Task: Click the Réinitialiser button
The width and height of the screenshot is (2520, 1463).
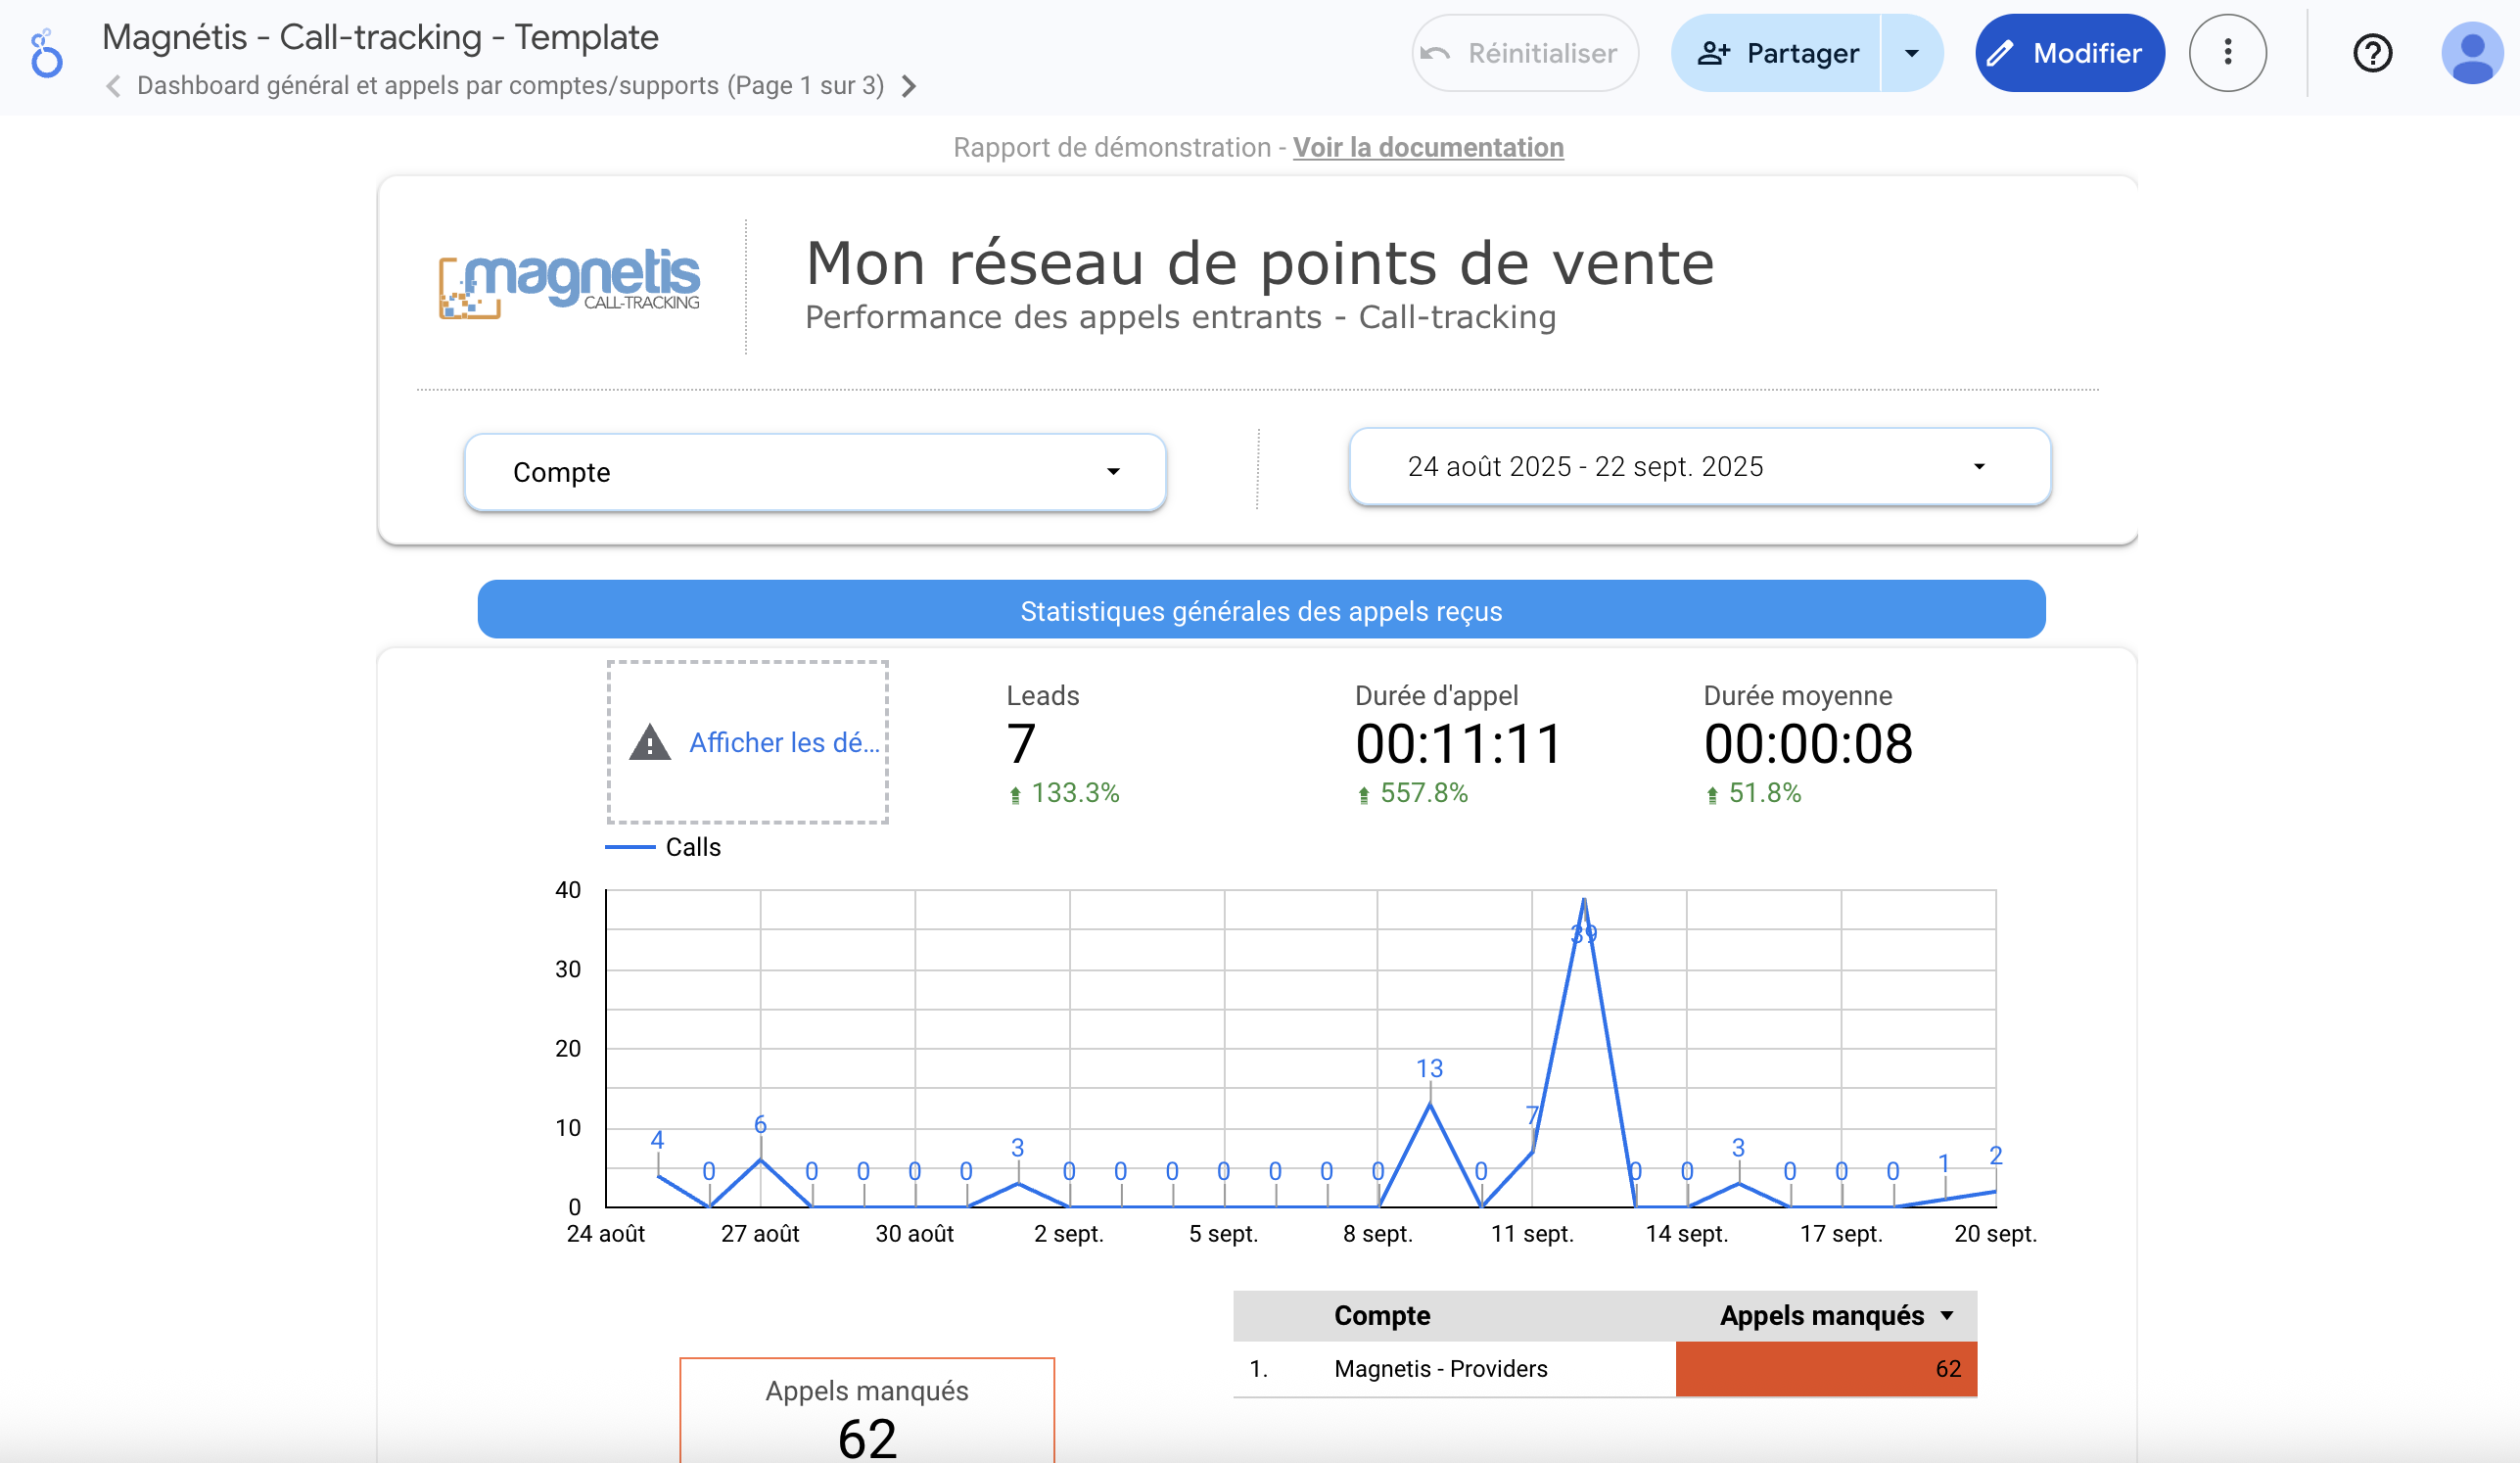Action: tap(1524, 53)
